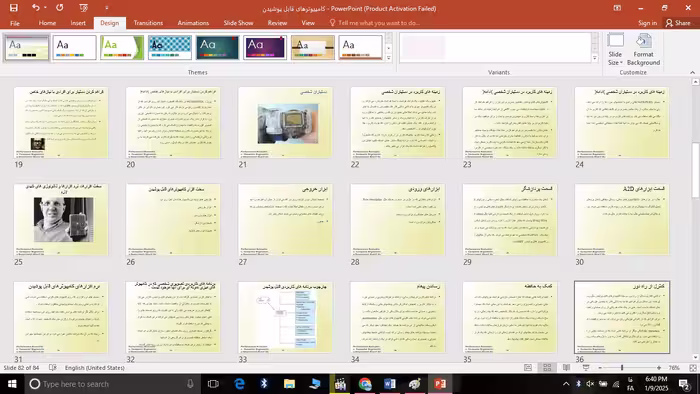Switch to the Transitions tab

pos(148,23)
